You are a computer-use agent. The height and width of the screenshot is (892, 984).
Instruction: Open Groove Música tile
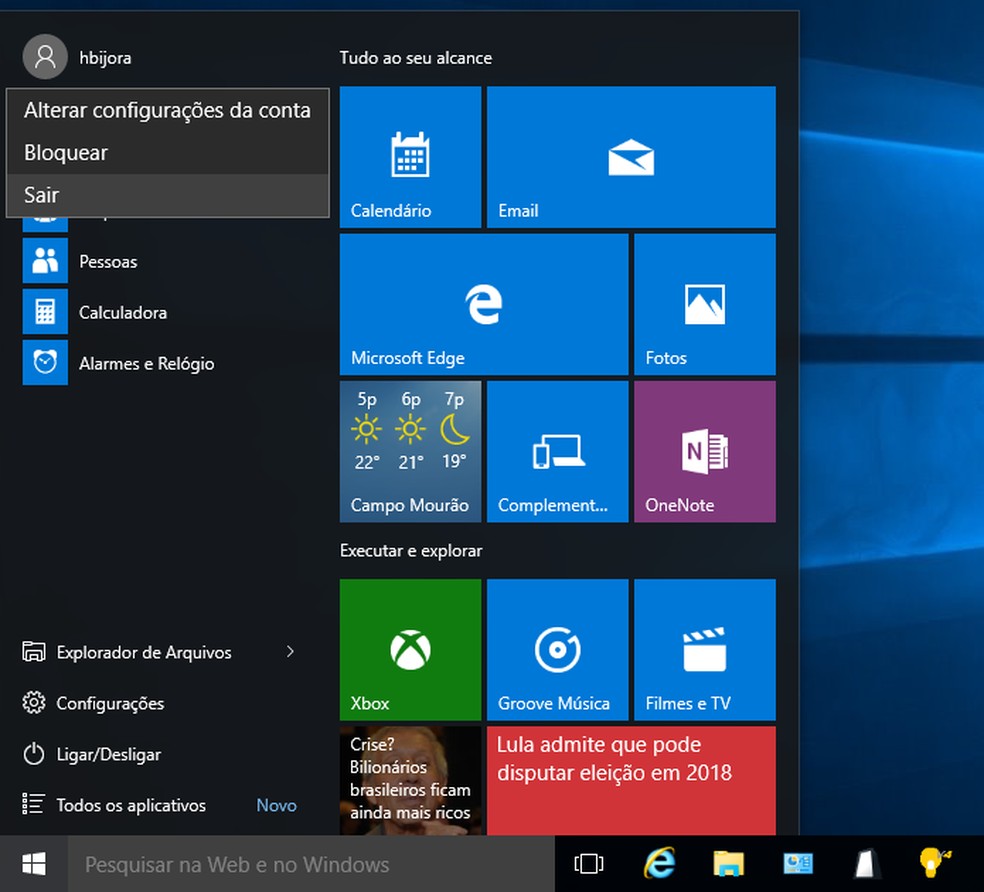click(557, 650)
